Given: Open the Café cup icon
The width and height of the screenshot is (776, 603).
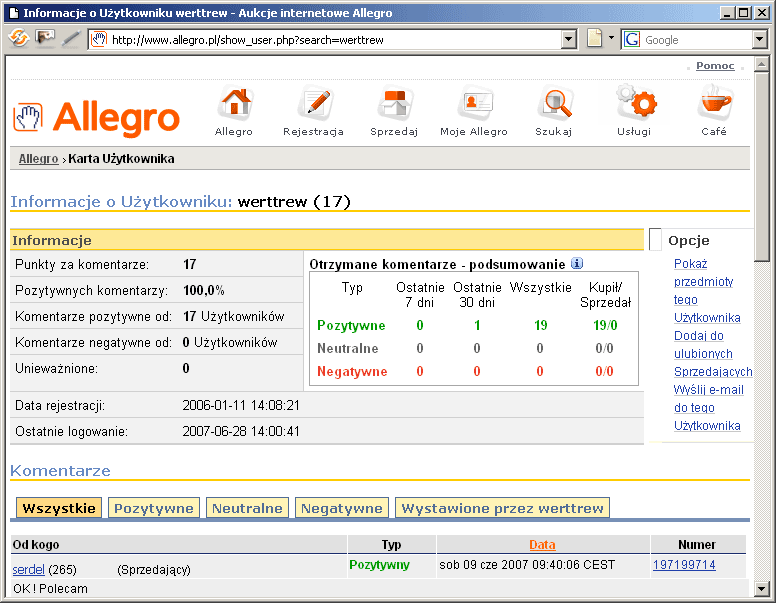Looking at the screenshot, I should (715, 102).
